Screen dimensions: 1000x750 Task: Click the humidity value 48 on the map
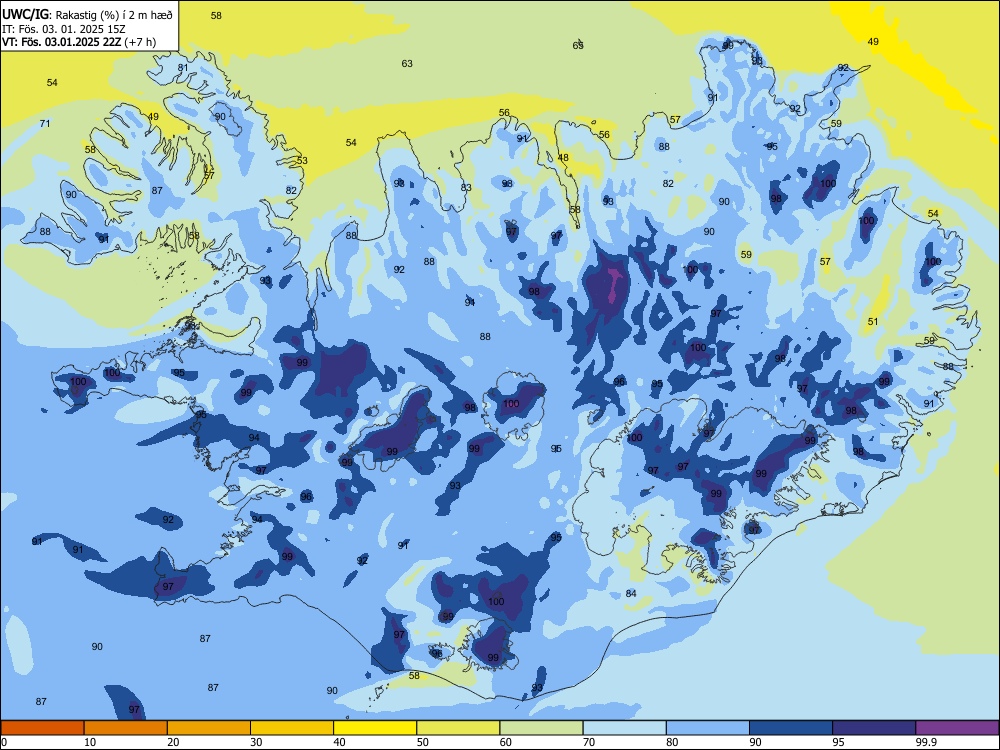(563, 158)
